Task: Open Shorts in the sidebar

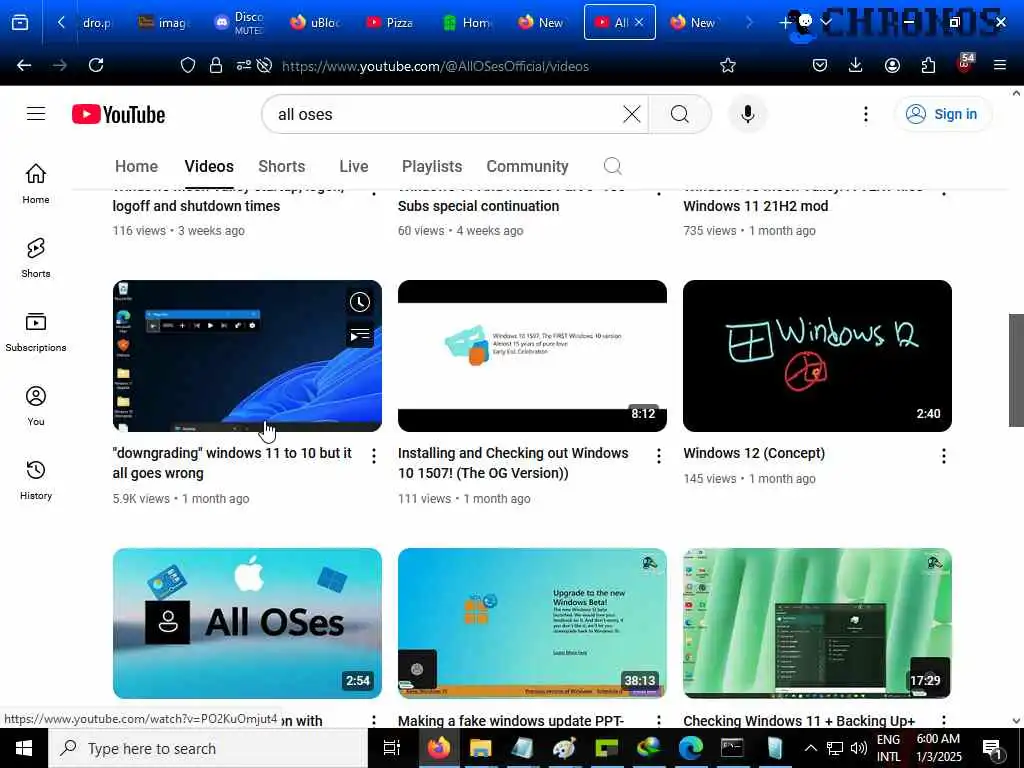Action: click(x=36, y=257)
